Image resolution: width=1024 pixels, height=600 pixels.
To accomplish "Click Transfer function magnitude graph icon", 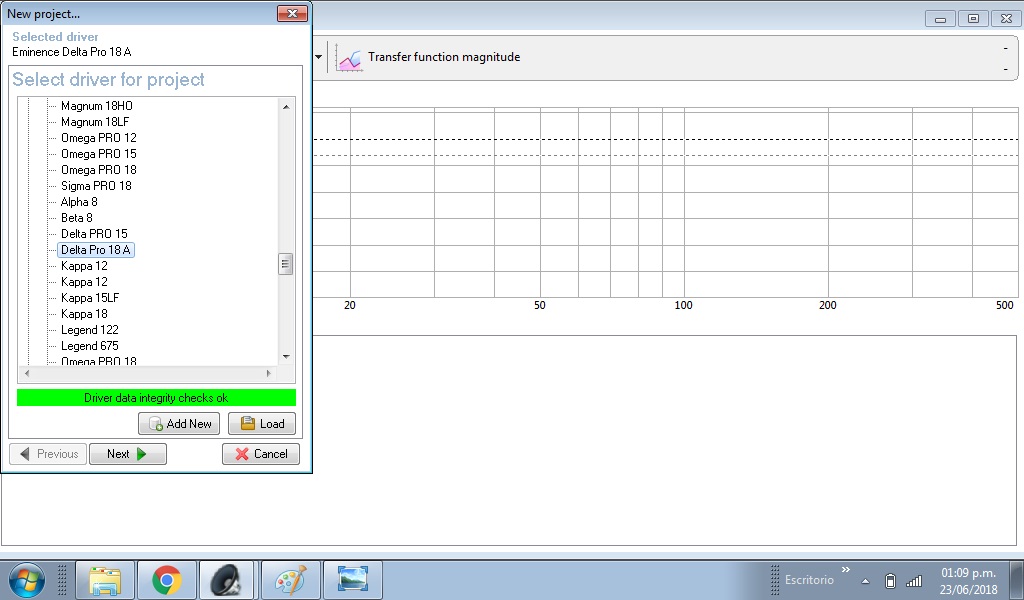I will coord(349,59).
